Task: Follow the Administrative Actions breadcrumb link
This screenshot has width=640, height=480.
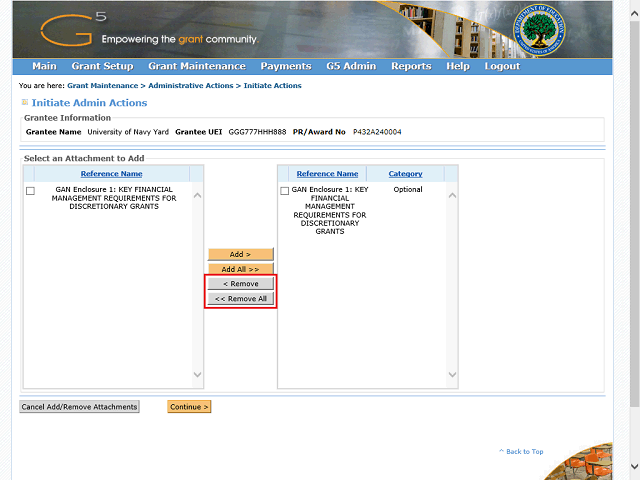Action: (191, 86)
